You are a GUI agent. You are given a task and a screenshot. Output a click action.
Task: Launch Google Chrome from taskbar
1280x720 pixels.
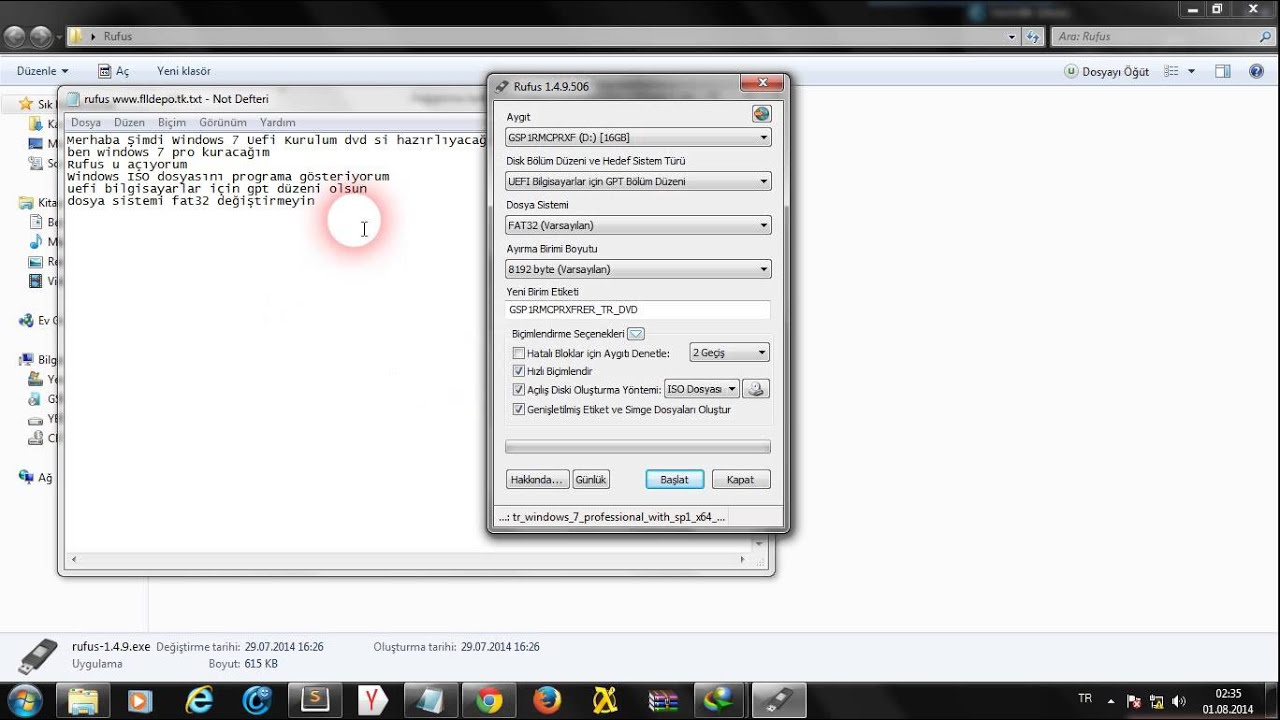click(x=488, y=700)
